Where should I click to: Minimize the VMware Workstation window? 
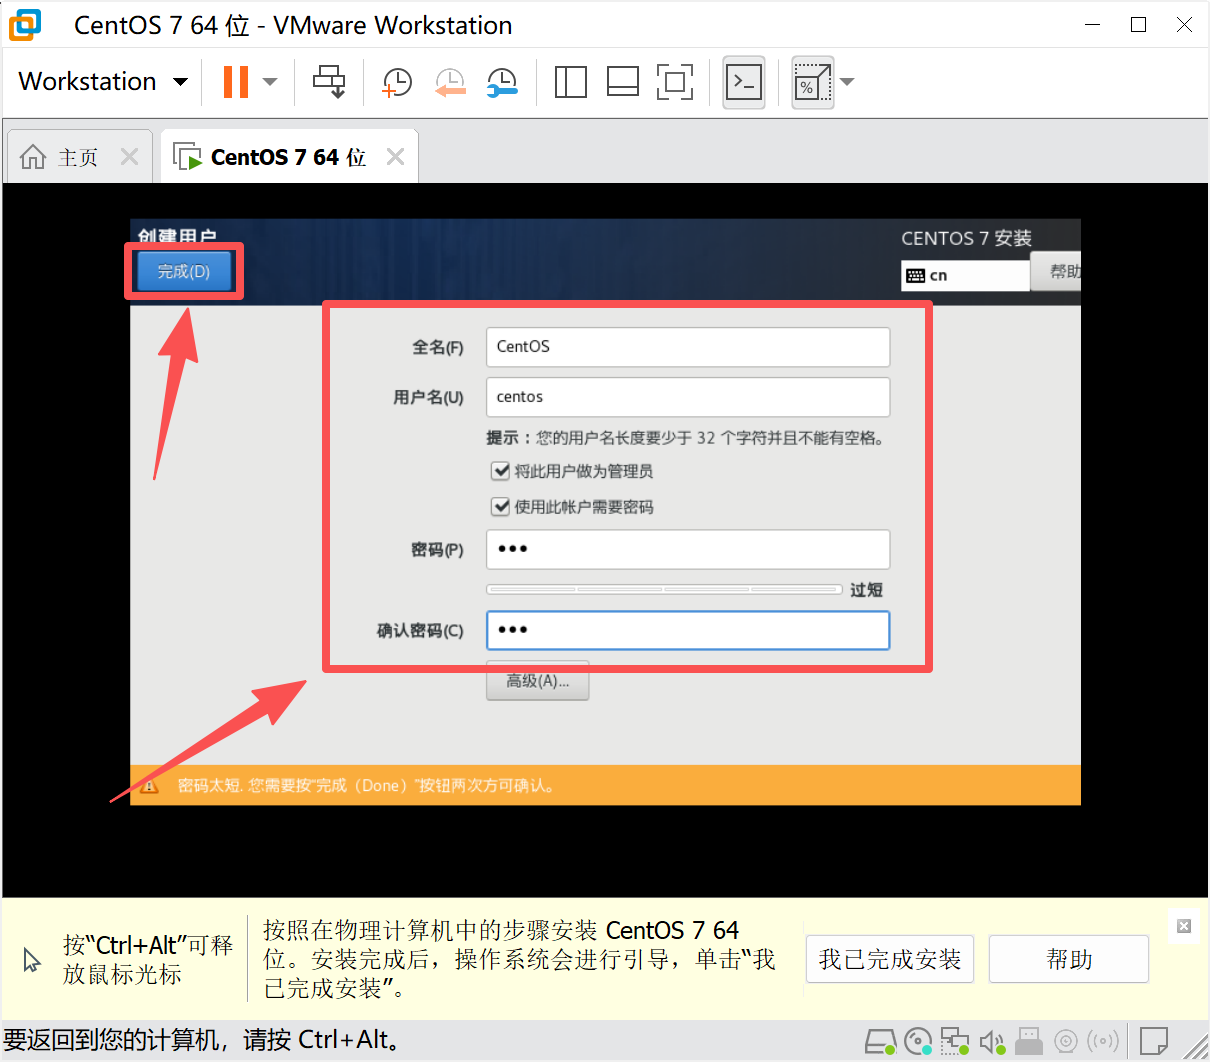[x=1092, y=25]
